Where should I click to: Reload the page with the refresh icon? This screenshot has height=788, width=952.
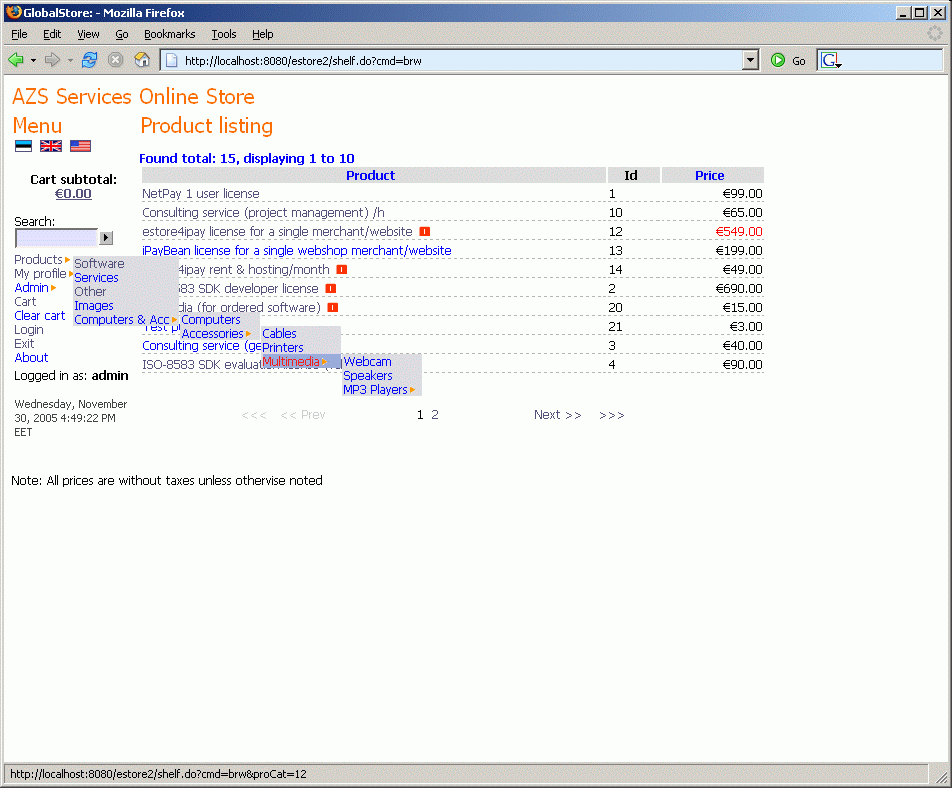click(x=90, y=60)
